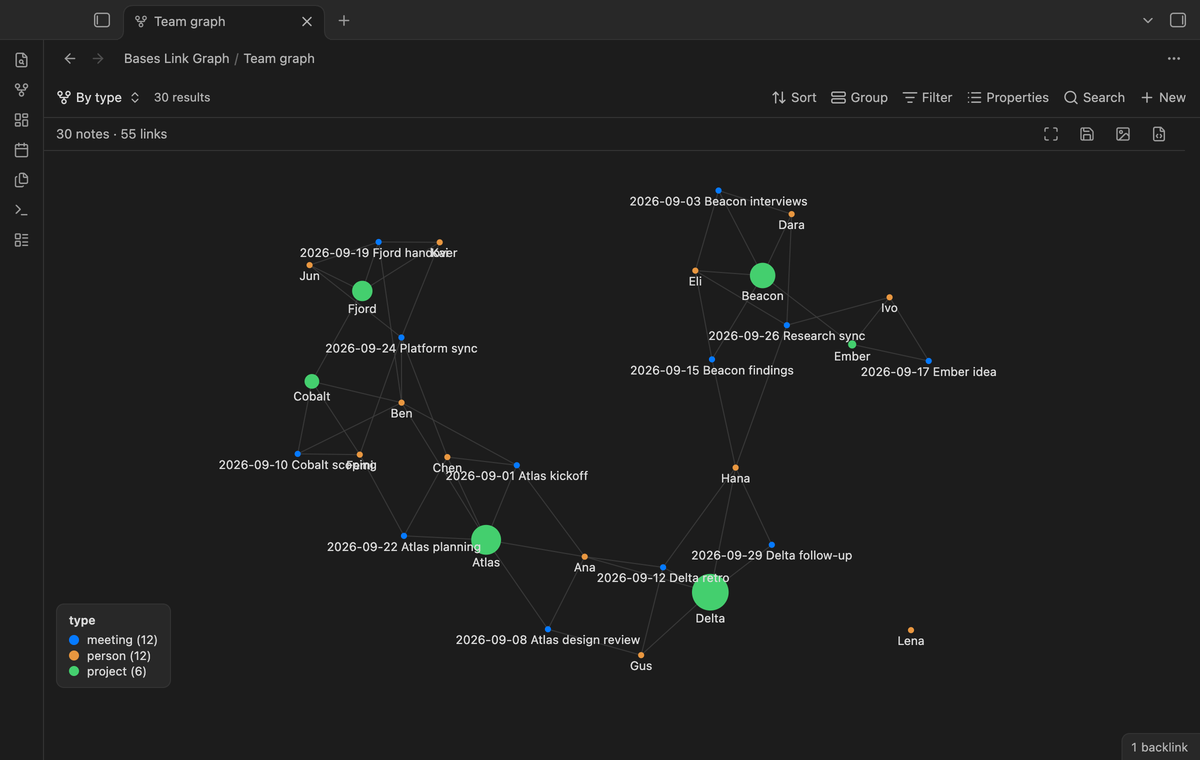The height and width of the screenshot is (760, 1200).
Task: Select the 2026-09-22 Atlas planning node
Action: click(x=404, y=536)
